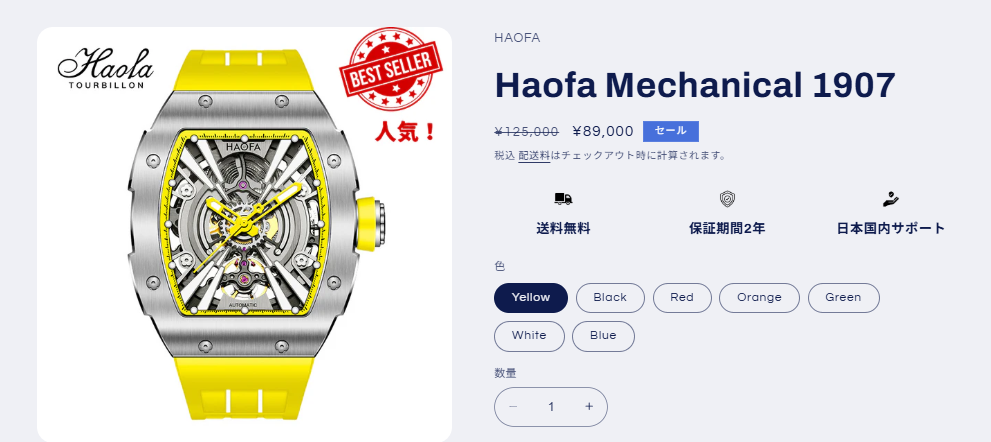Decrease quantity with the minus icon

pos(513,407)
